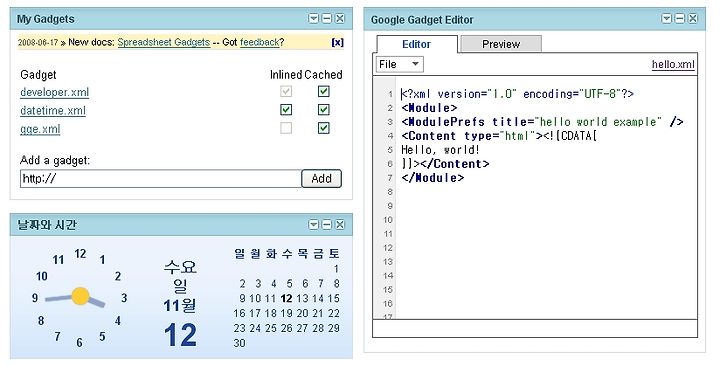720x366 pixels.
Task: Select highlighted day 12 in calendar
Action: tap(287, 298)
